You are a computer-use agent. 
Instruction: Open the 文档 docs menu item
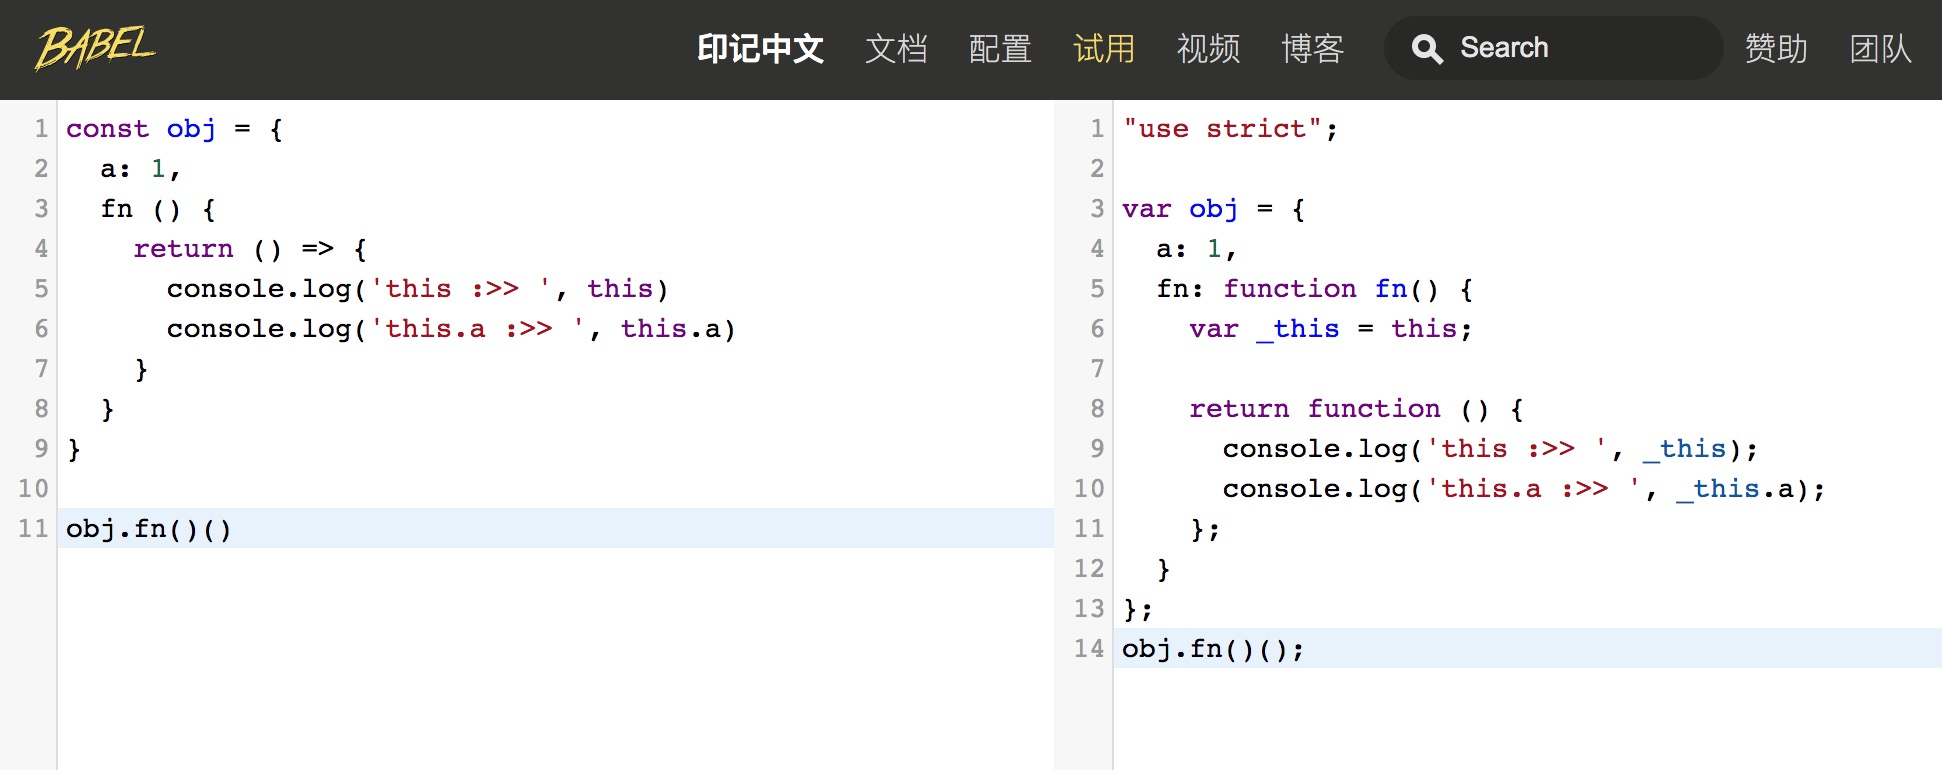(896, 48)
